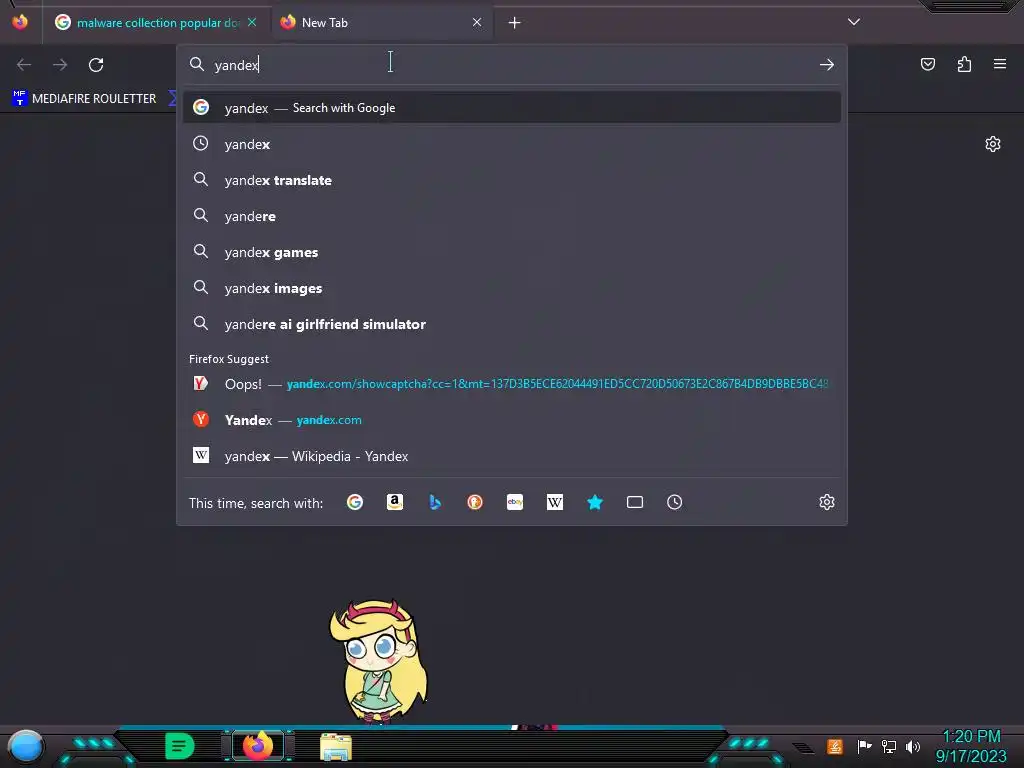Open the Oops! yandex showcaptcha suggestion
This screenshot has height=768, width=1024.
pos(512,384)
